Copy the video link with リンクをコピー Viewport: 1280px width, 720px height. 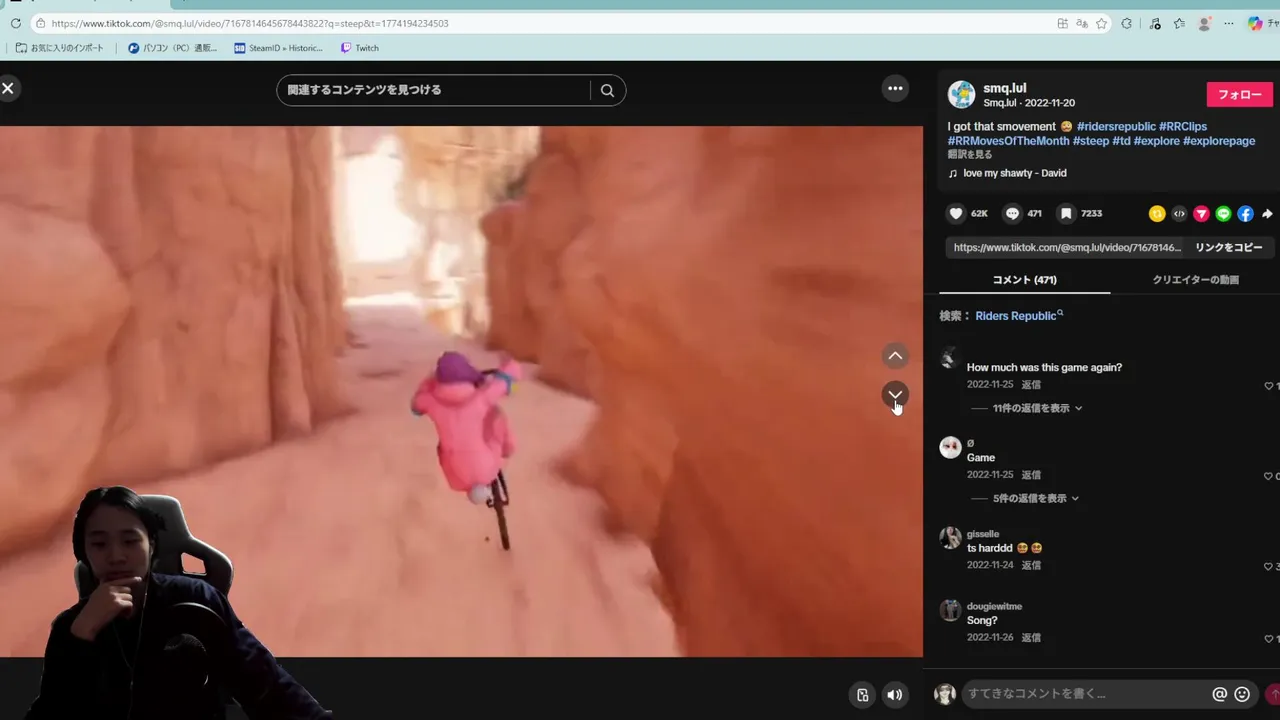[x=1228, y=247]
